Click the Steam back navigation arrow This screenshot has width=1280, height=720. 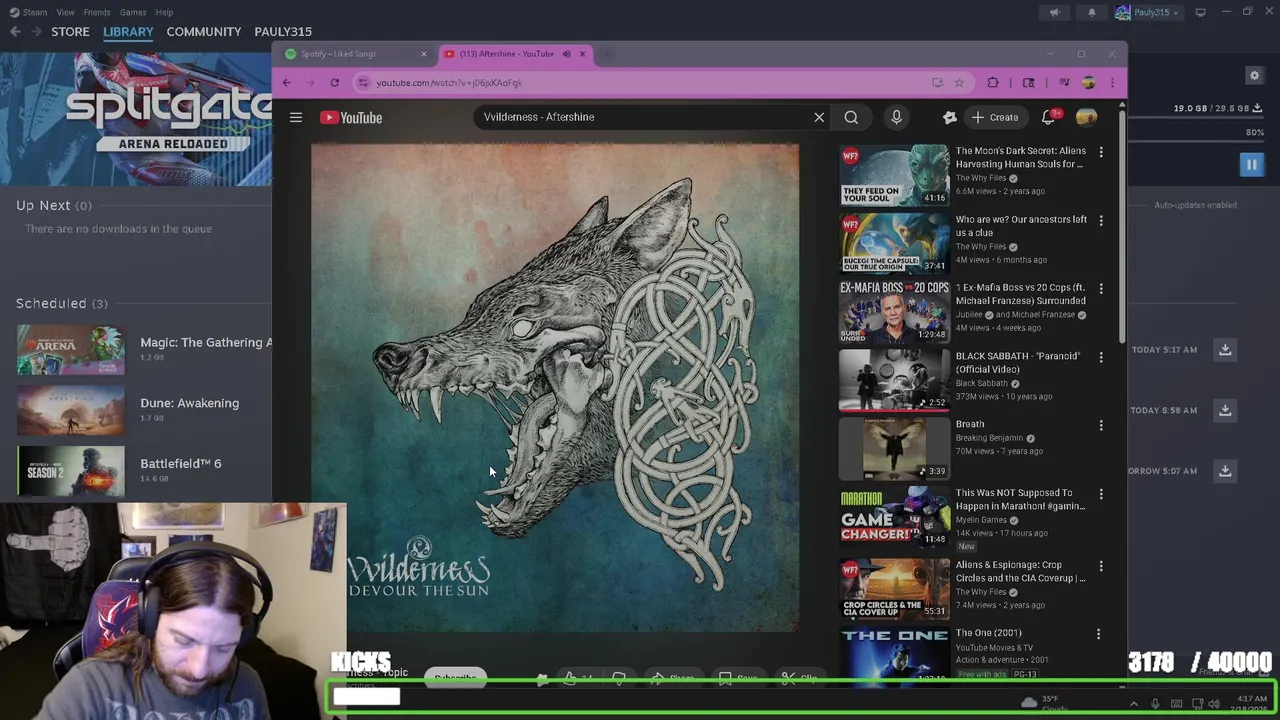coord(15,32)
